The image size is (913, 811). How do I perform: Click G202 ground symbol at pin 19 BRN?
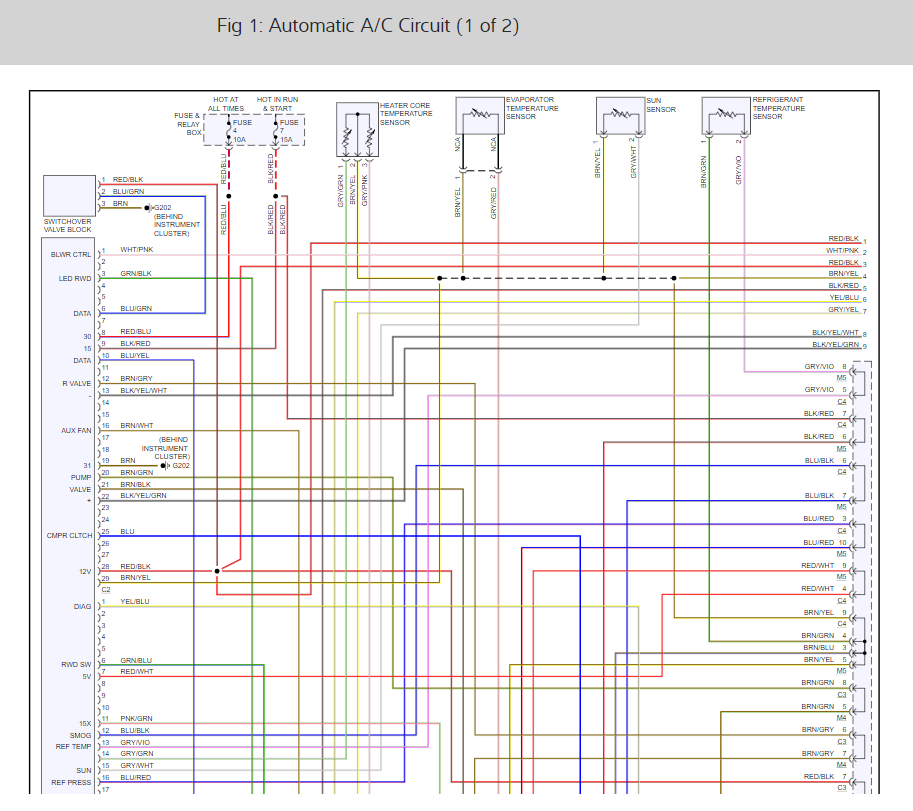[165, 466]
